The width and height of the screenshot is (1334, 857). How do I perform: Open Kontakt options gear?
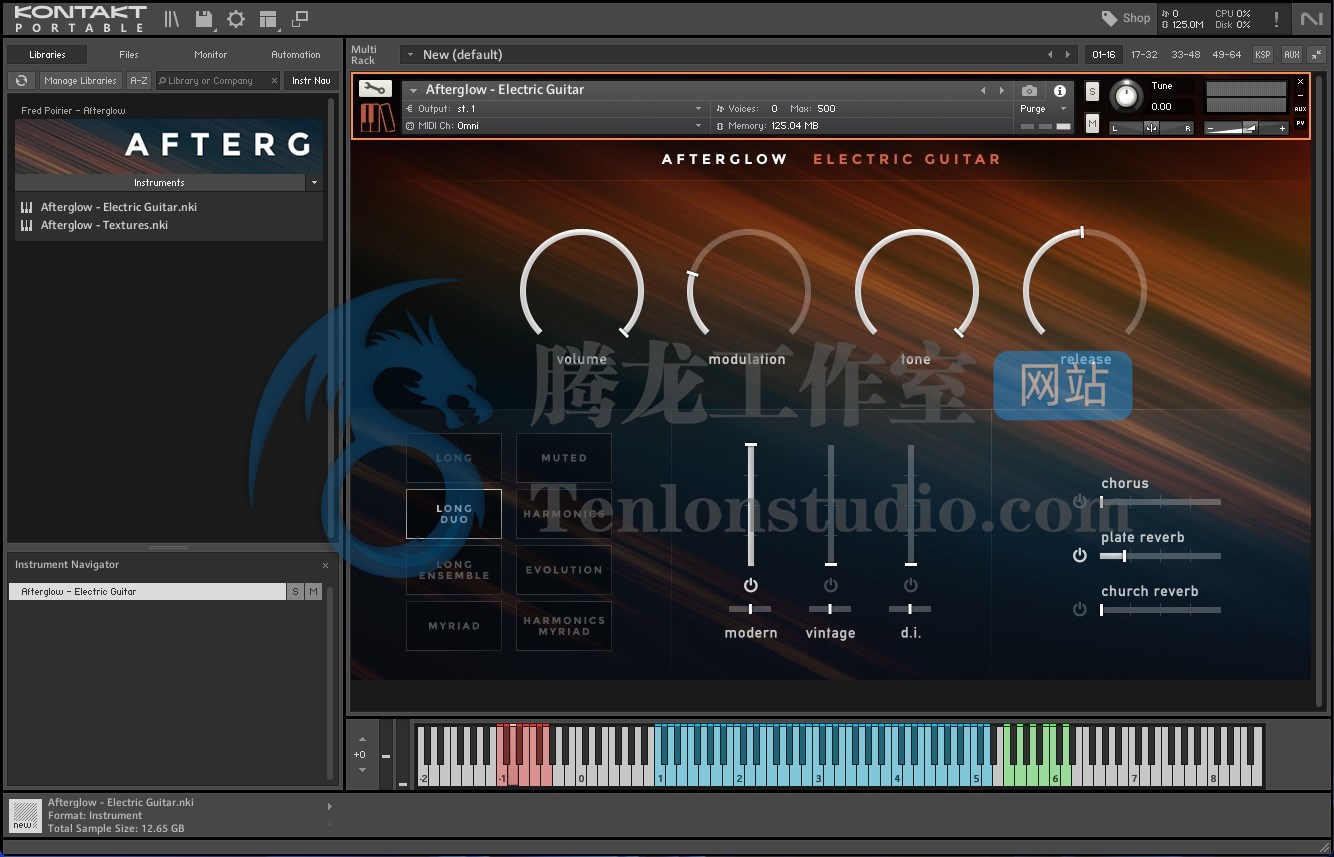click(236, 19)
